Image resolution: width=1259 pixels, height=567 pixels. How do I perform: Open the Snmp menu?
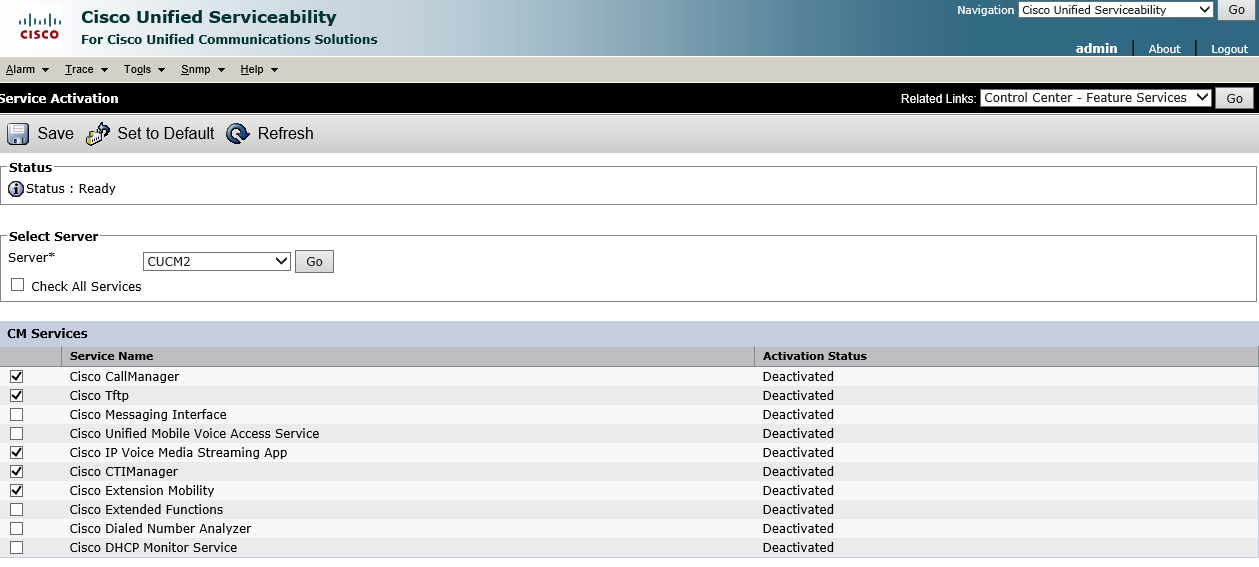coord(203,69)
